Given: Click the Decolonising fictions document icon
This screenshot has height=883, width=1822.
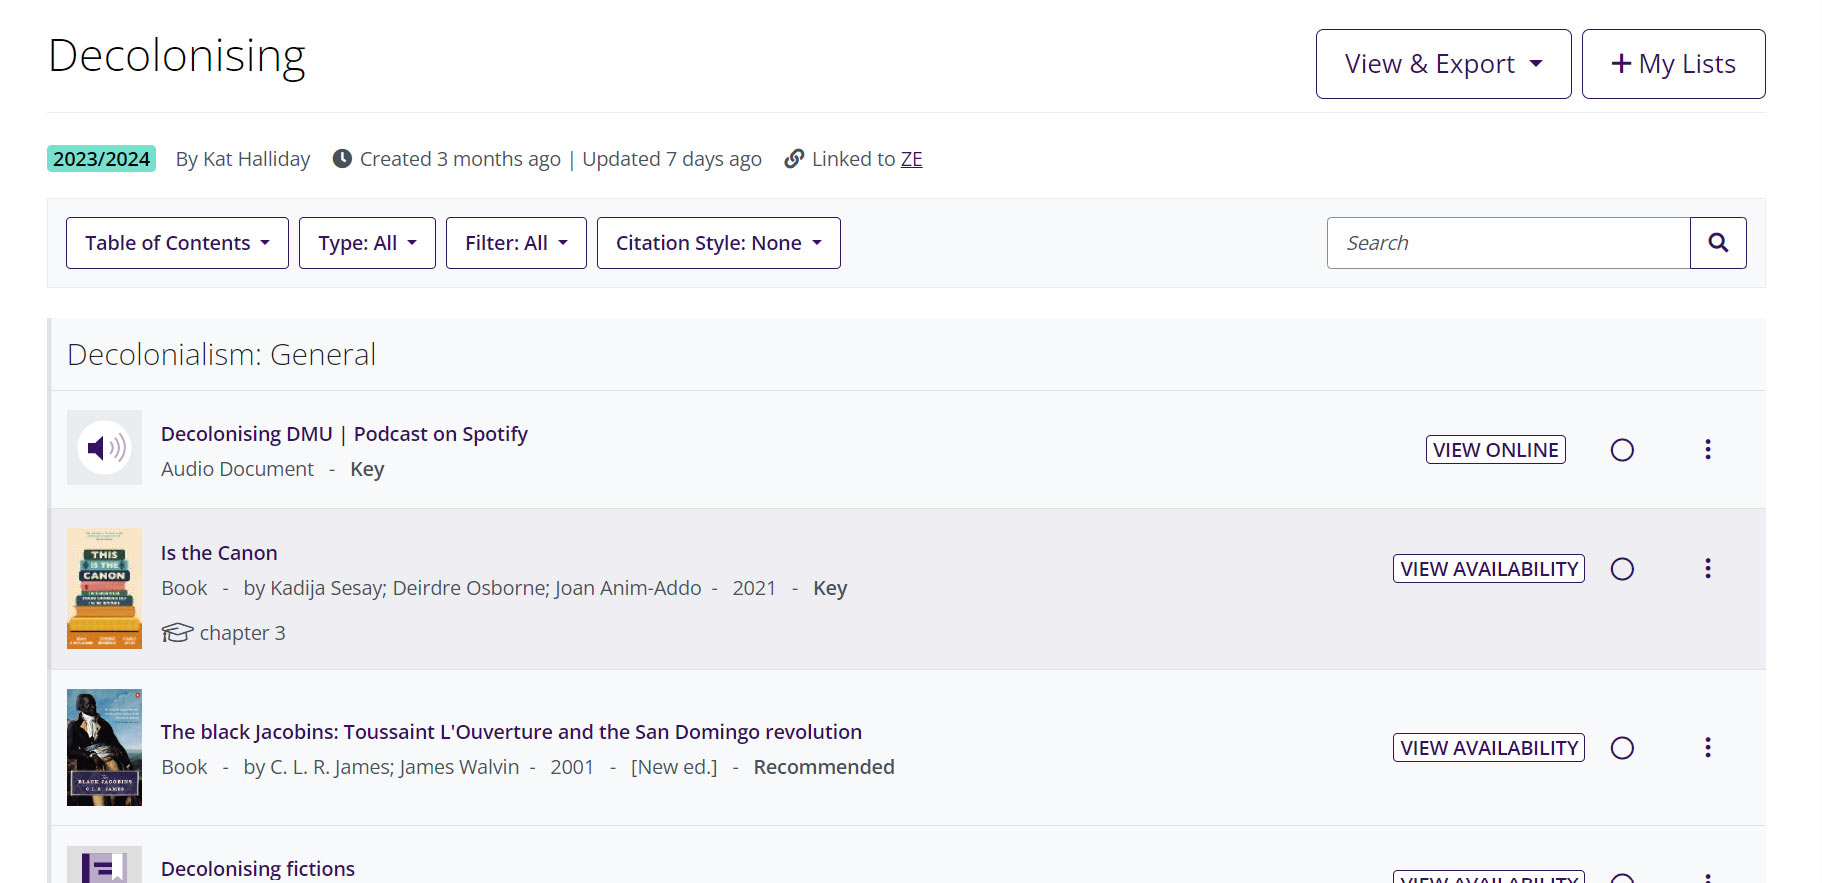Looking at the screenshot, I should click(x=104, y=866).
